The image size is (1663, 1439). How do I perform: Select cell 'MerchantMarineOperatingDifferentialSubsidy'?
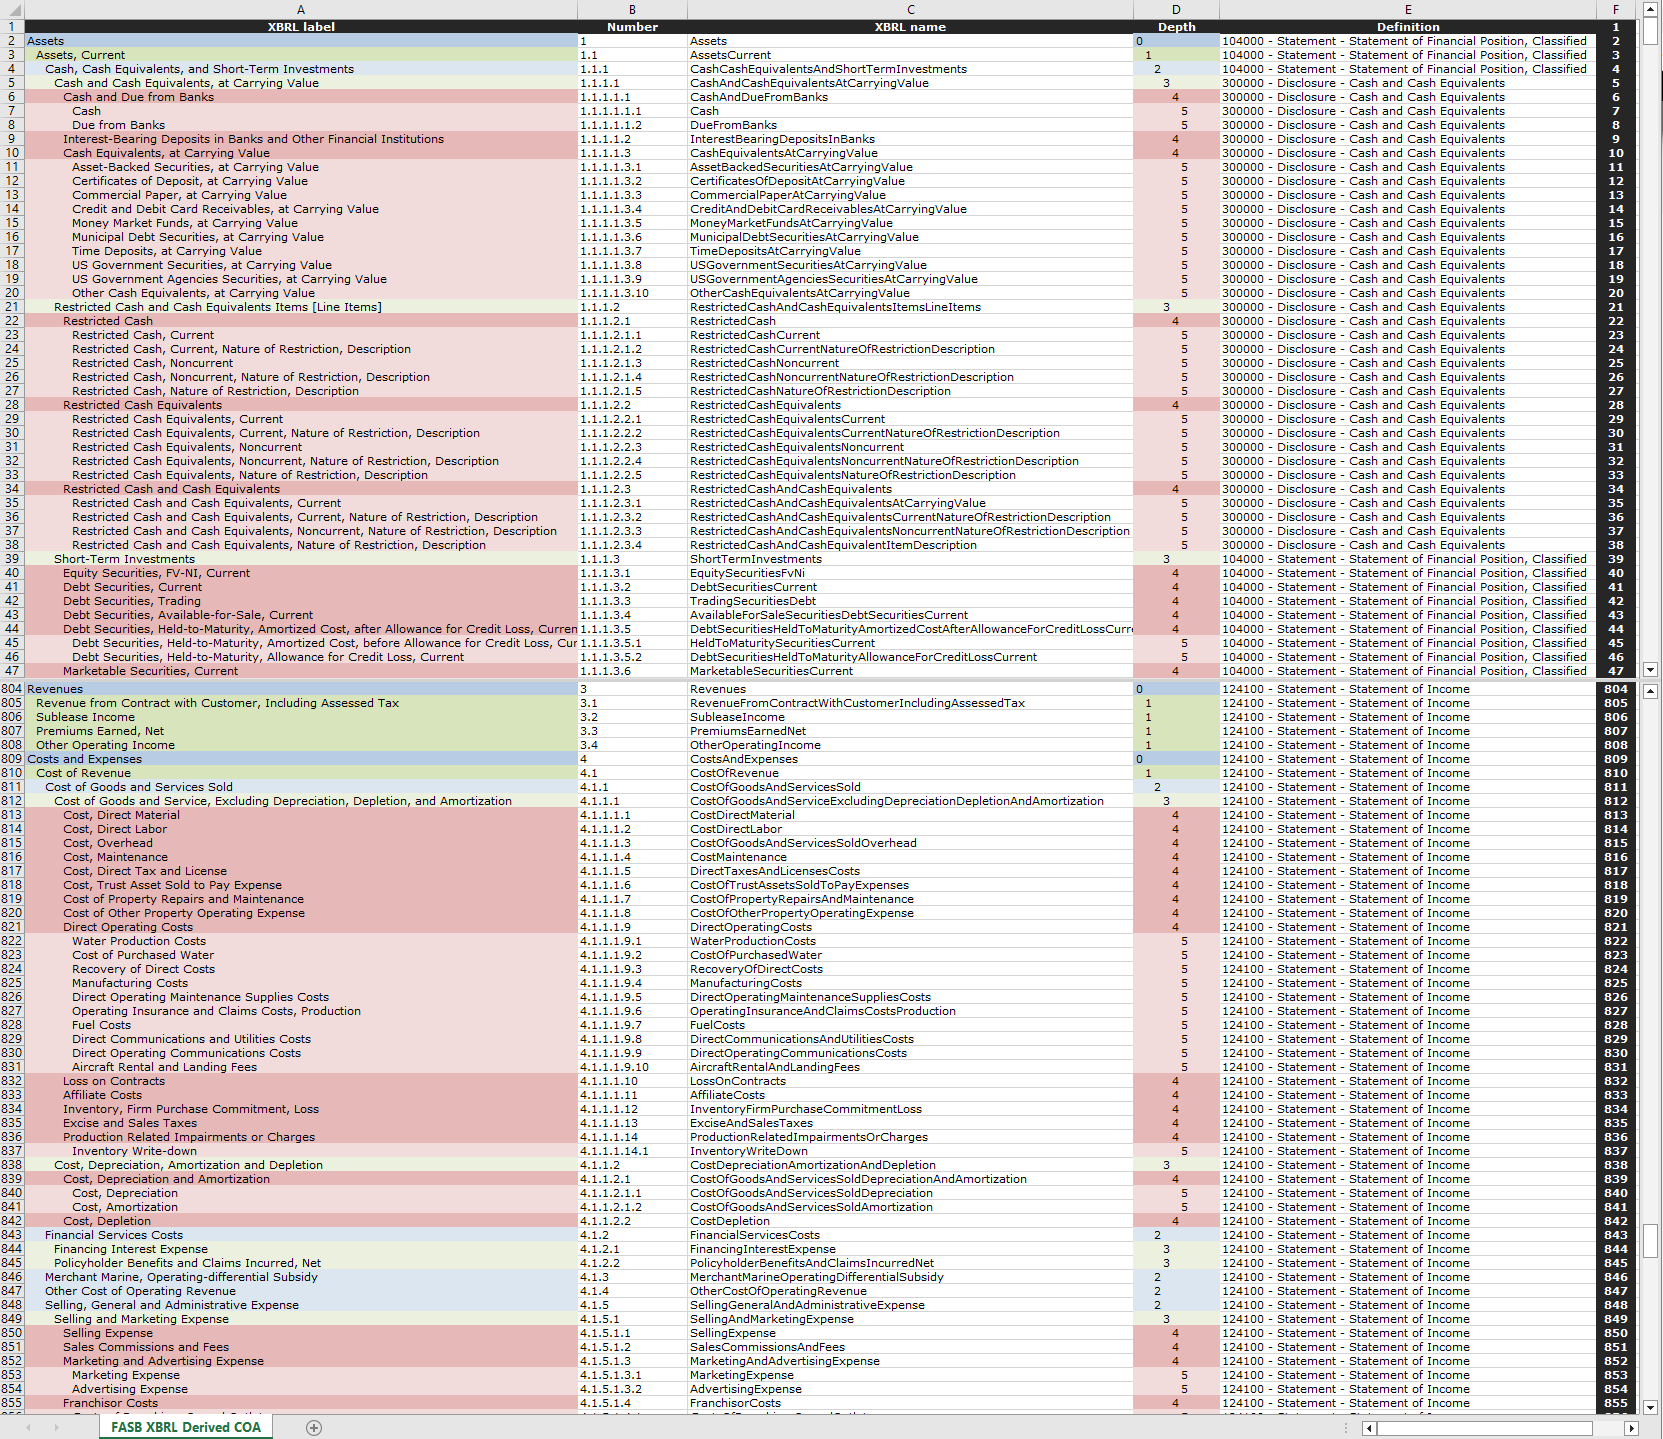[910, 1277]
